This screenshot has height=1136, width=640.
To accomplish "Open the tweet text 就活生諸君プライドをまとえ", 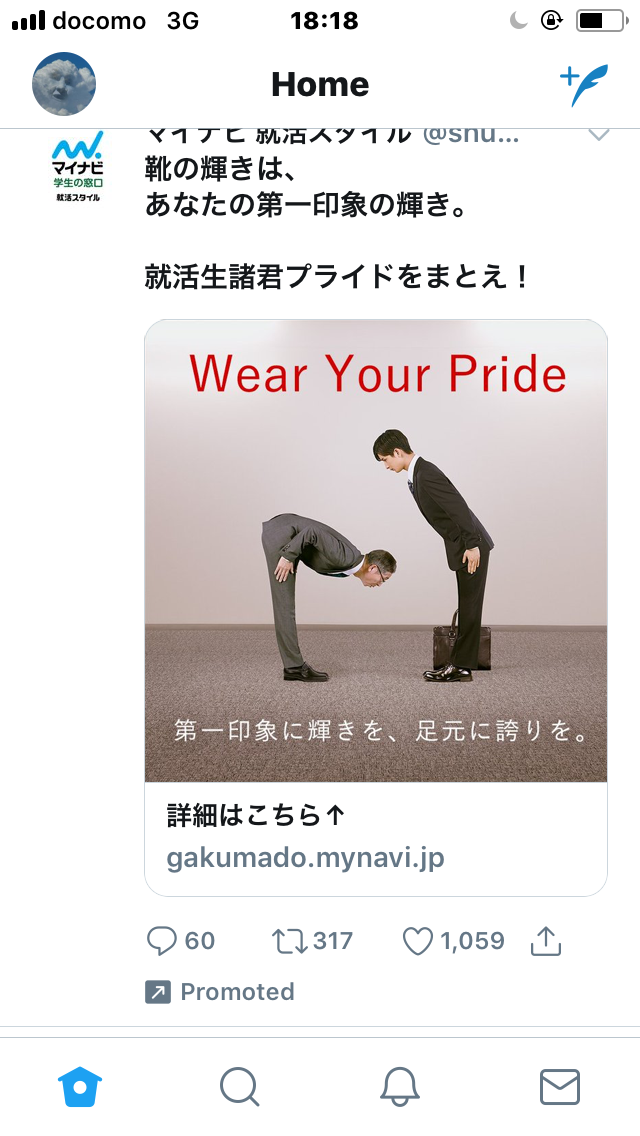I will tap(338, 276).
